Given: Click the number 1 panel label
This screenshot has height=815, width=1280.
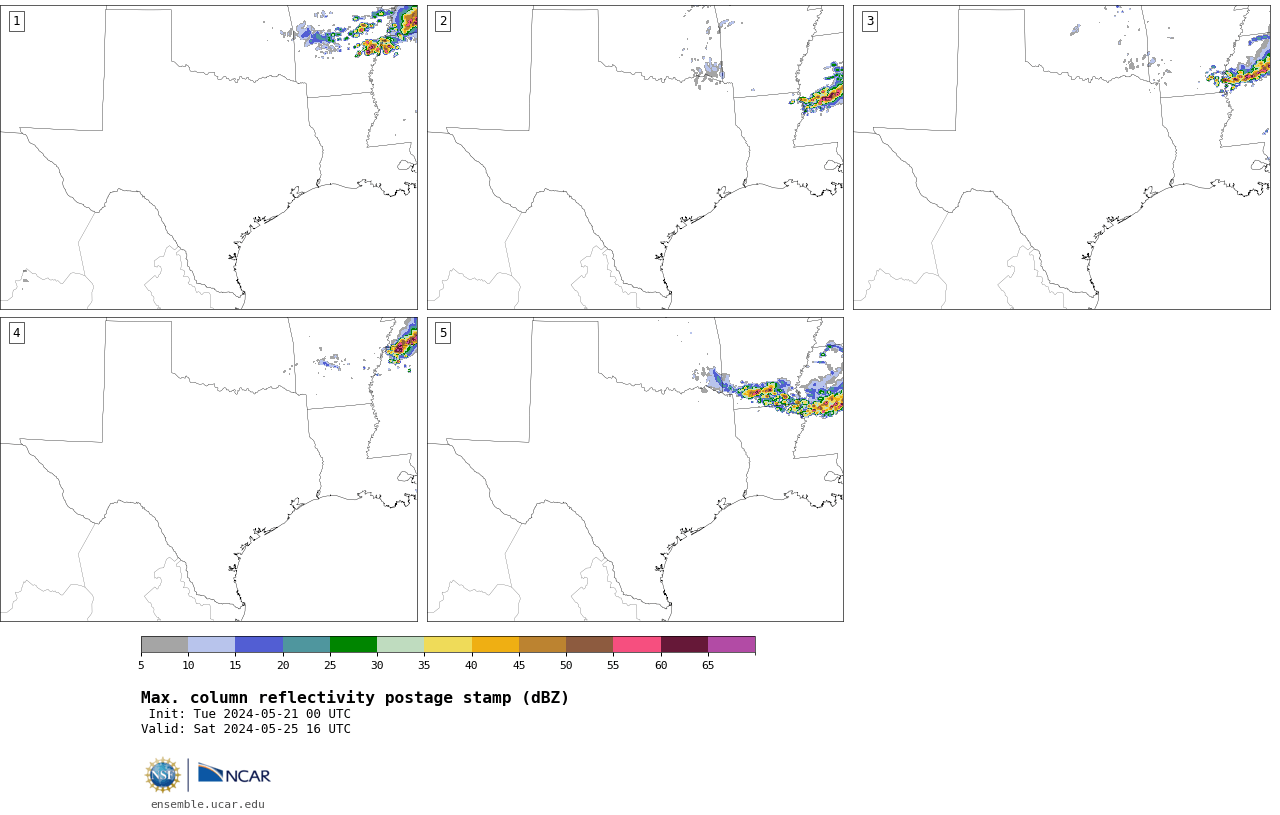Looking at the screenshot, I should [x=16, y=21].
